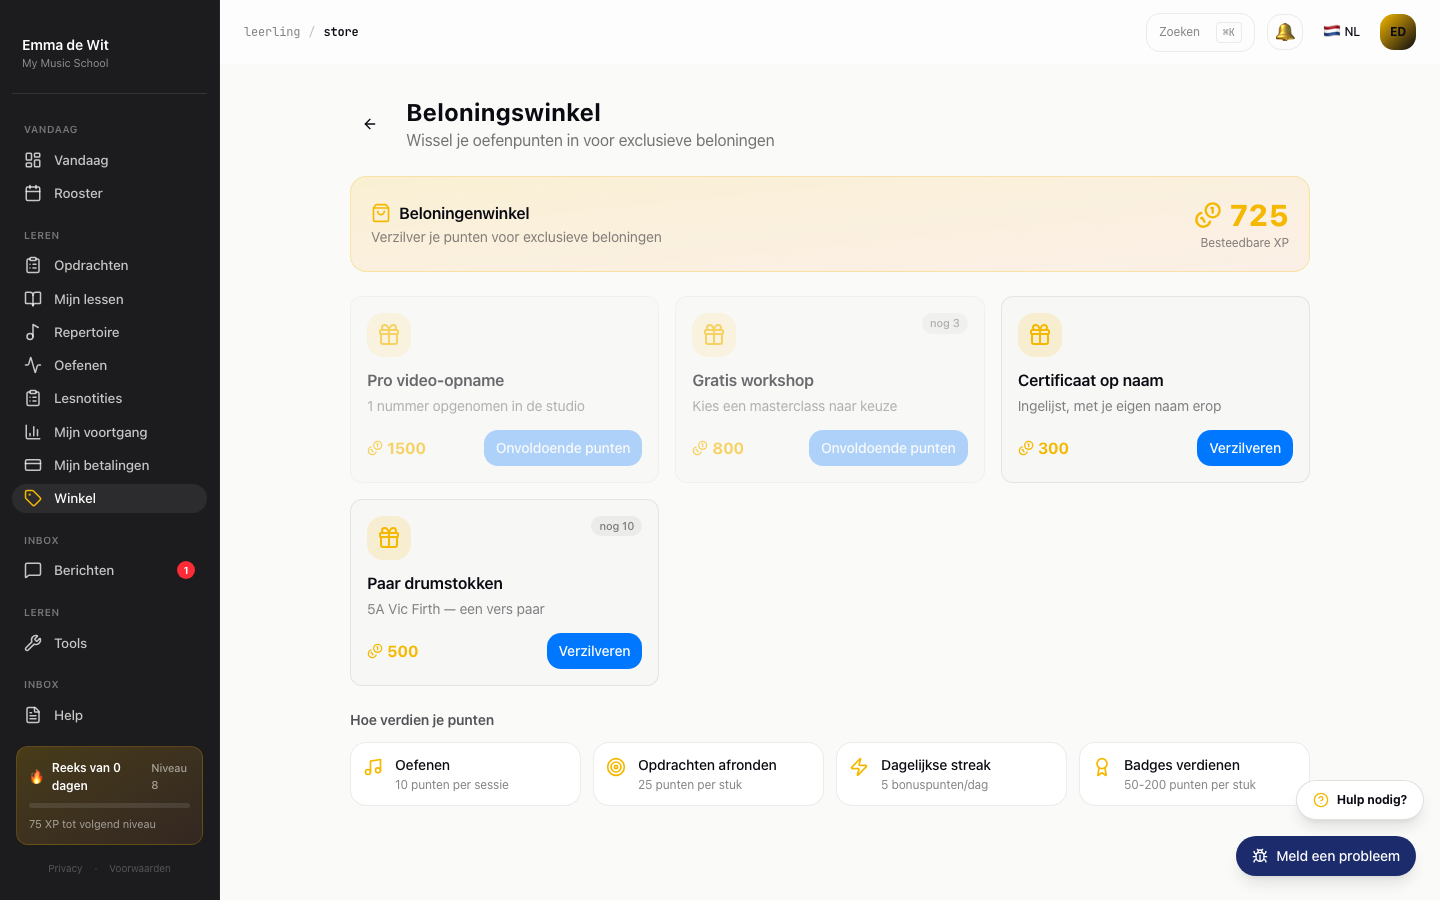Click the back arrow next to Beloningswinkel
The width and height of the screenshot is (1440, 900).
[370, 124]
